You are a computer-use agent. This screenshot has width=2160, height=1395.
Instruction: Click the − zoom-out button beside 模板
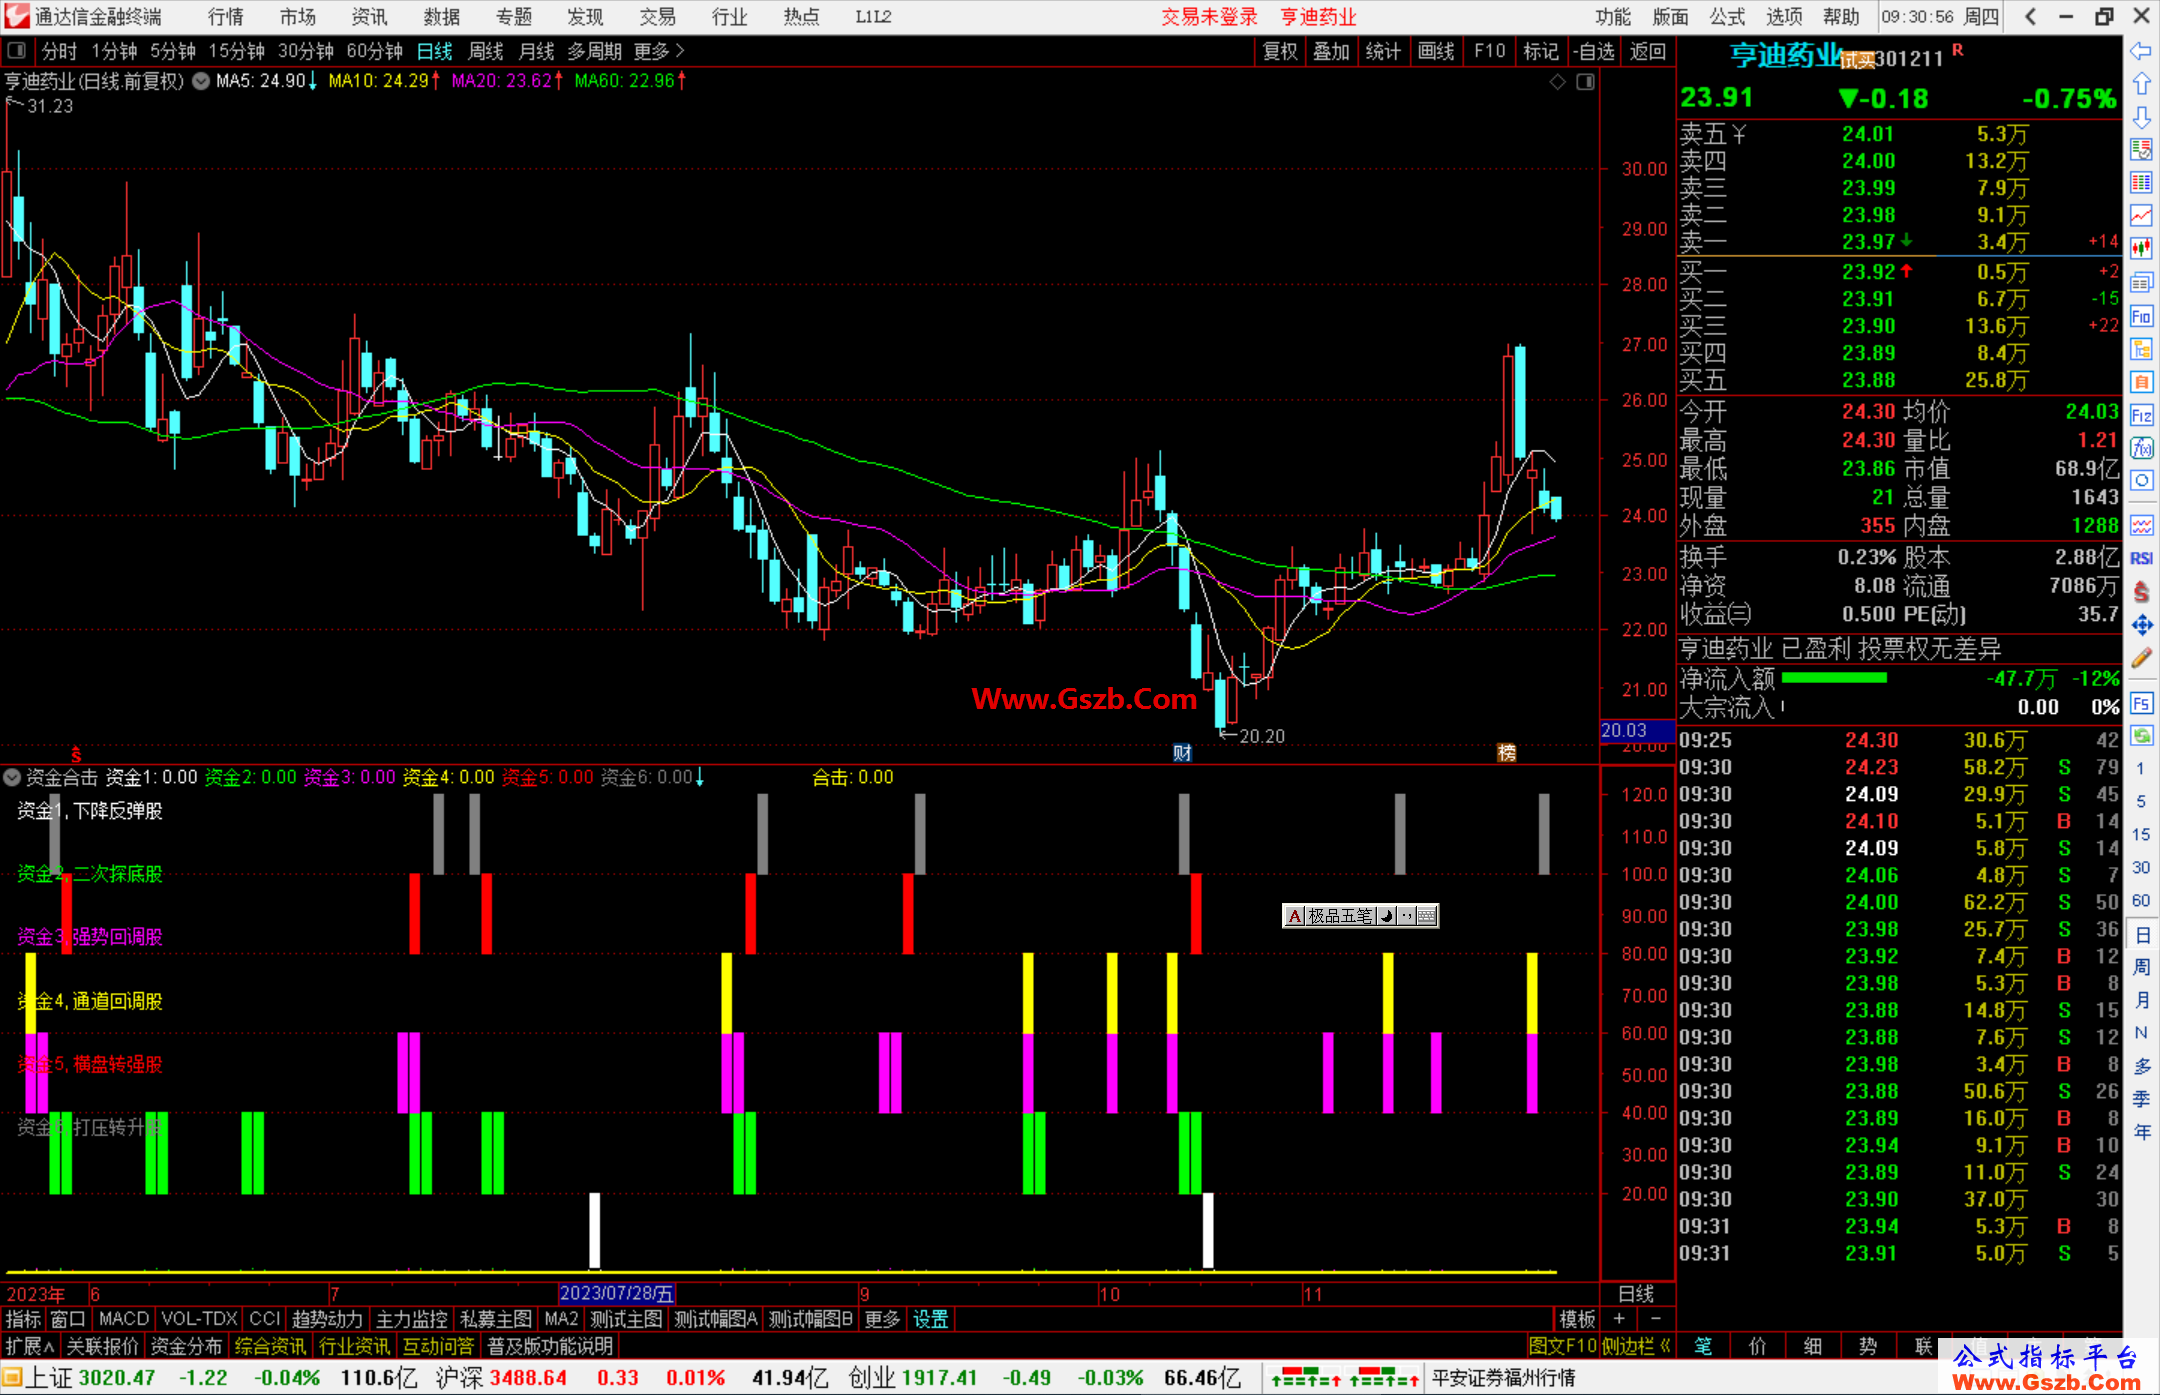click(x=1655, y=1320)
